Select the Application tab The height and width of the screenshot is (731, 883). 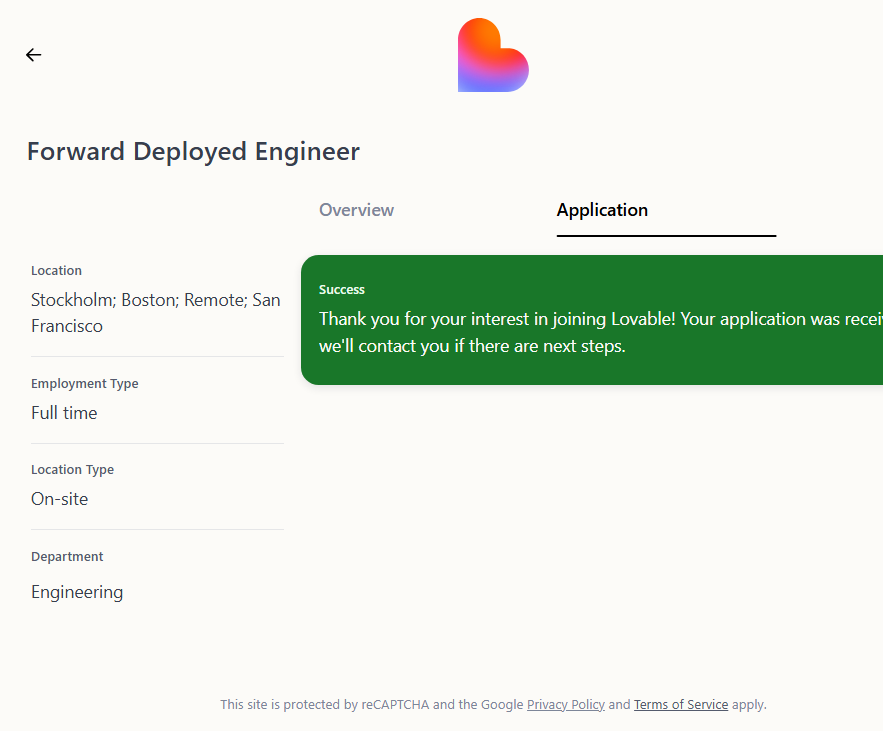pos(602,210)
